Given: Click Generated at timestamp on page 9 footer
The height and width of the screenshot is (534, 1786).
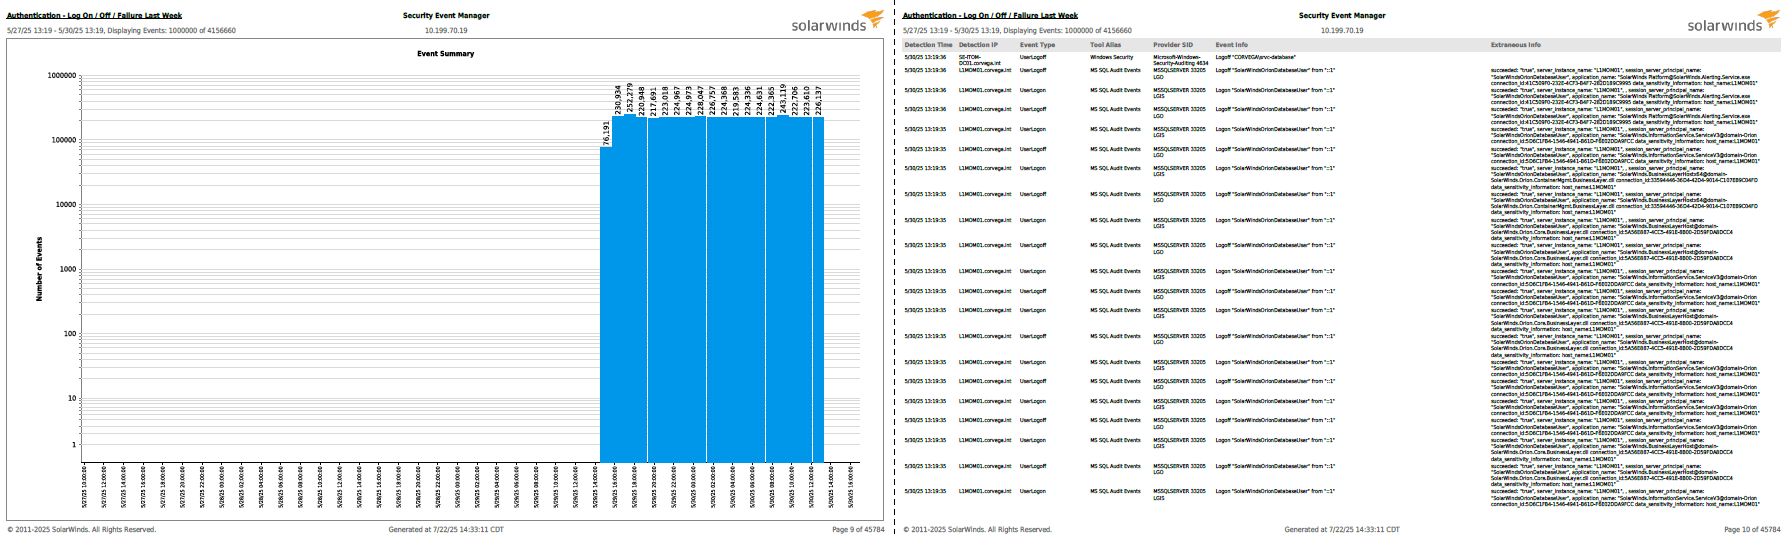Looking at the screenshot, I should [x=446, y=530].
